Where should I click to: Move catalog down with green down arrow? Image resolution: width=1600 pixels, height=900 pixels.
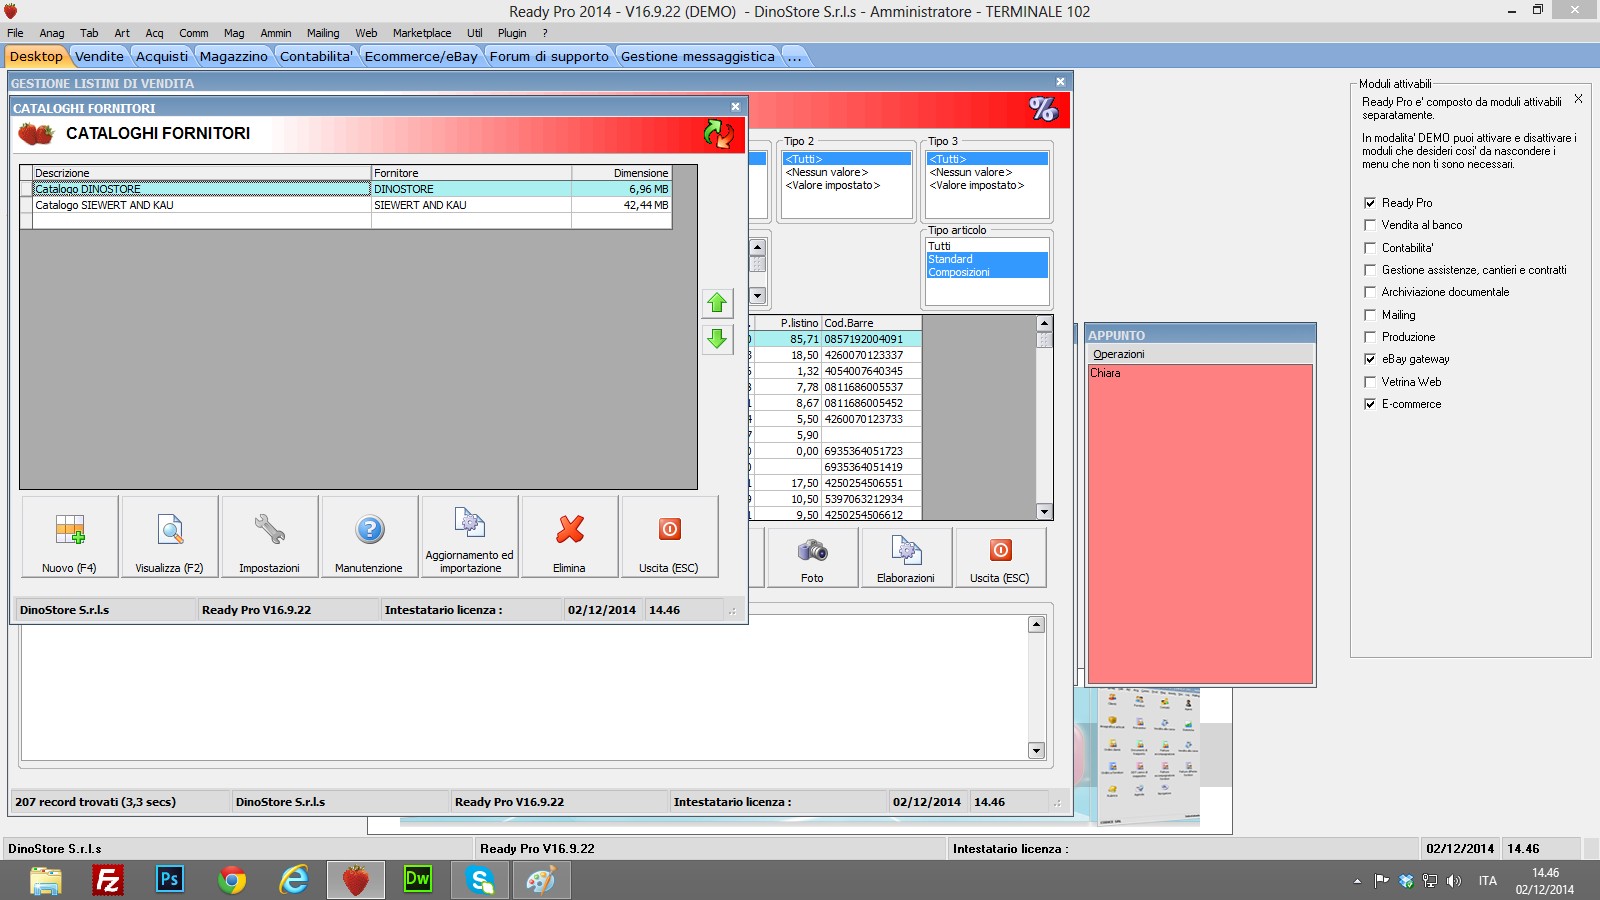pyautogui.click(x=717, y=339)
